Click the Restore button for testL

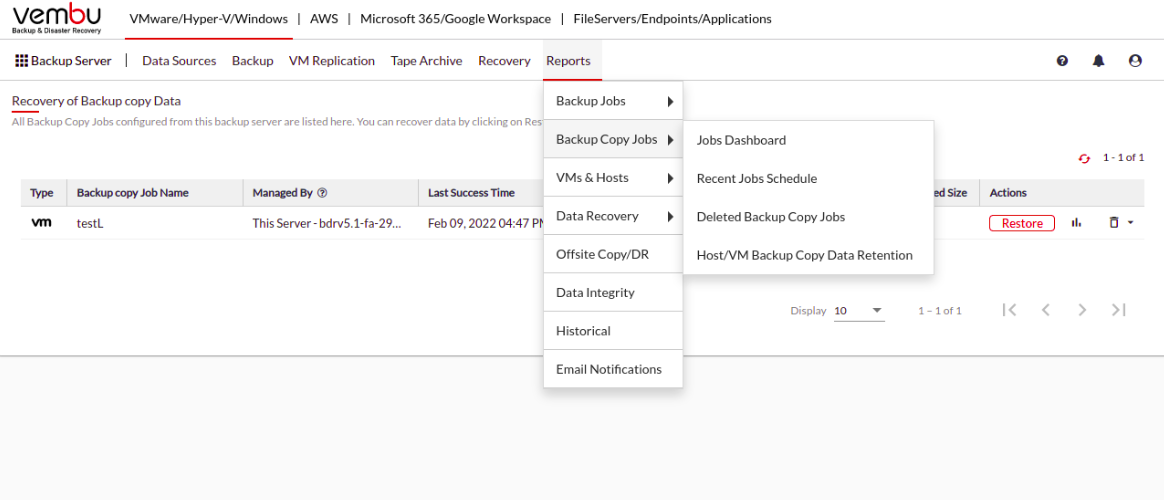(1021, 223)
